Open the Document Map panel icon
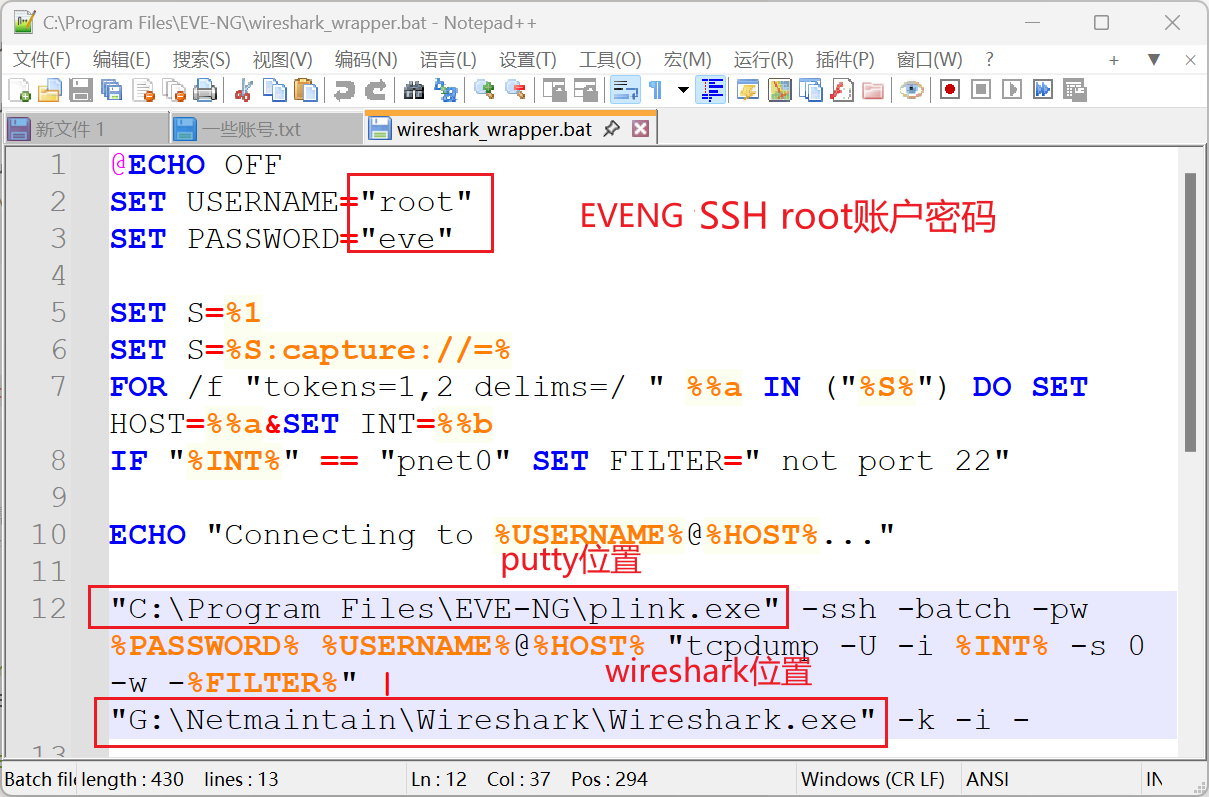Screen dimensions: 1209x797 coord(778,91)
